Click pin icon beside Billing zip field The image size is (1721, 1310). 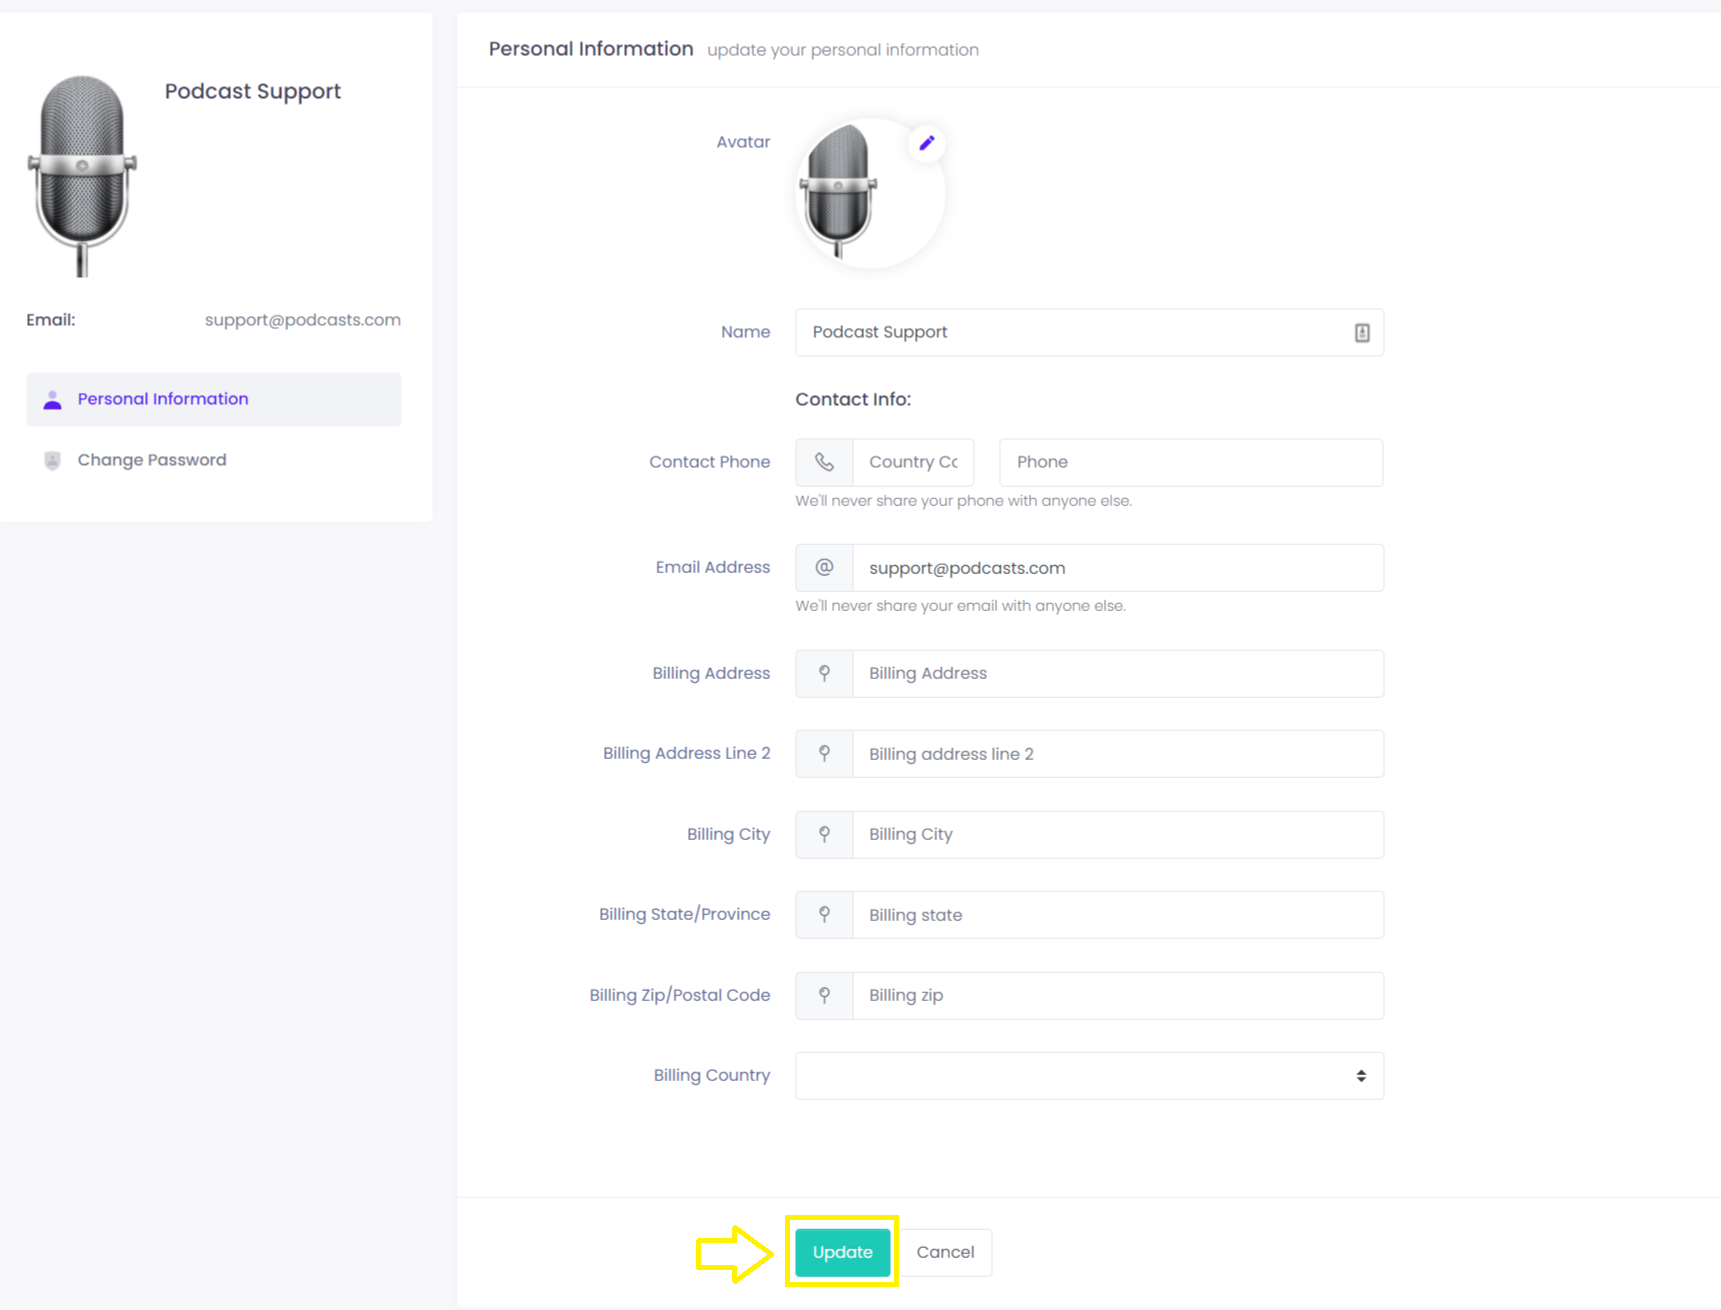pos(824,996)
